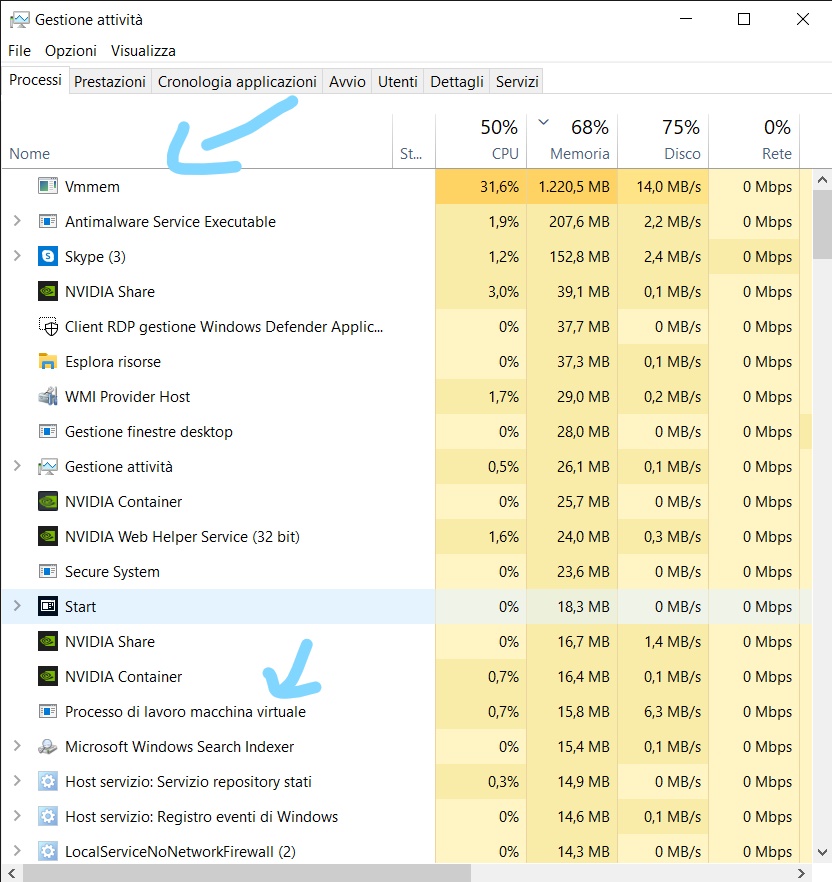Select the Processi tab
The height and width of the screenshot is (882, 832).
pos(35,80)
